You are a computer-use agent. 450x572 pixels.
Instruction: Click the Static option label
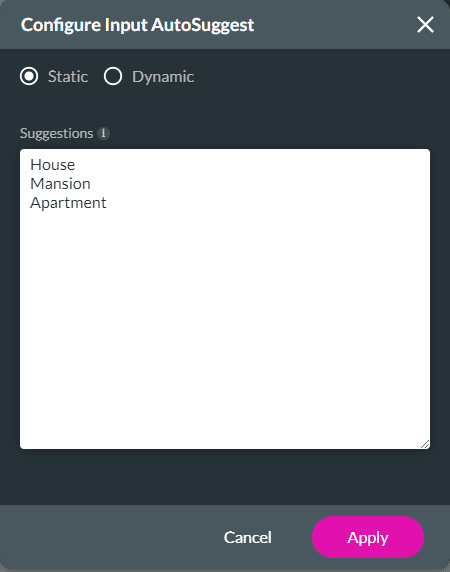point(68,77)
